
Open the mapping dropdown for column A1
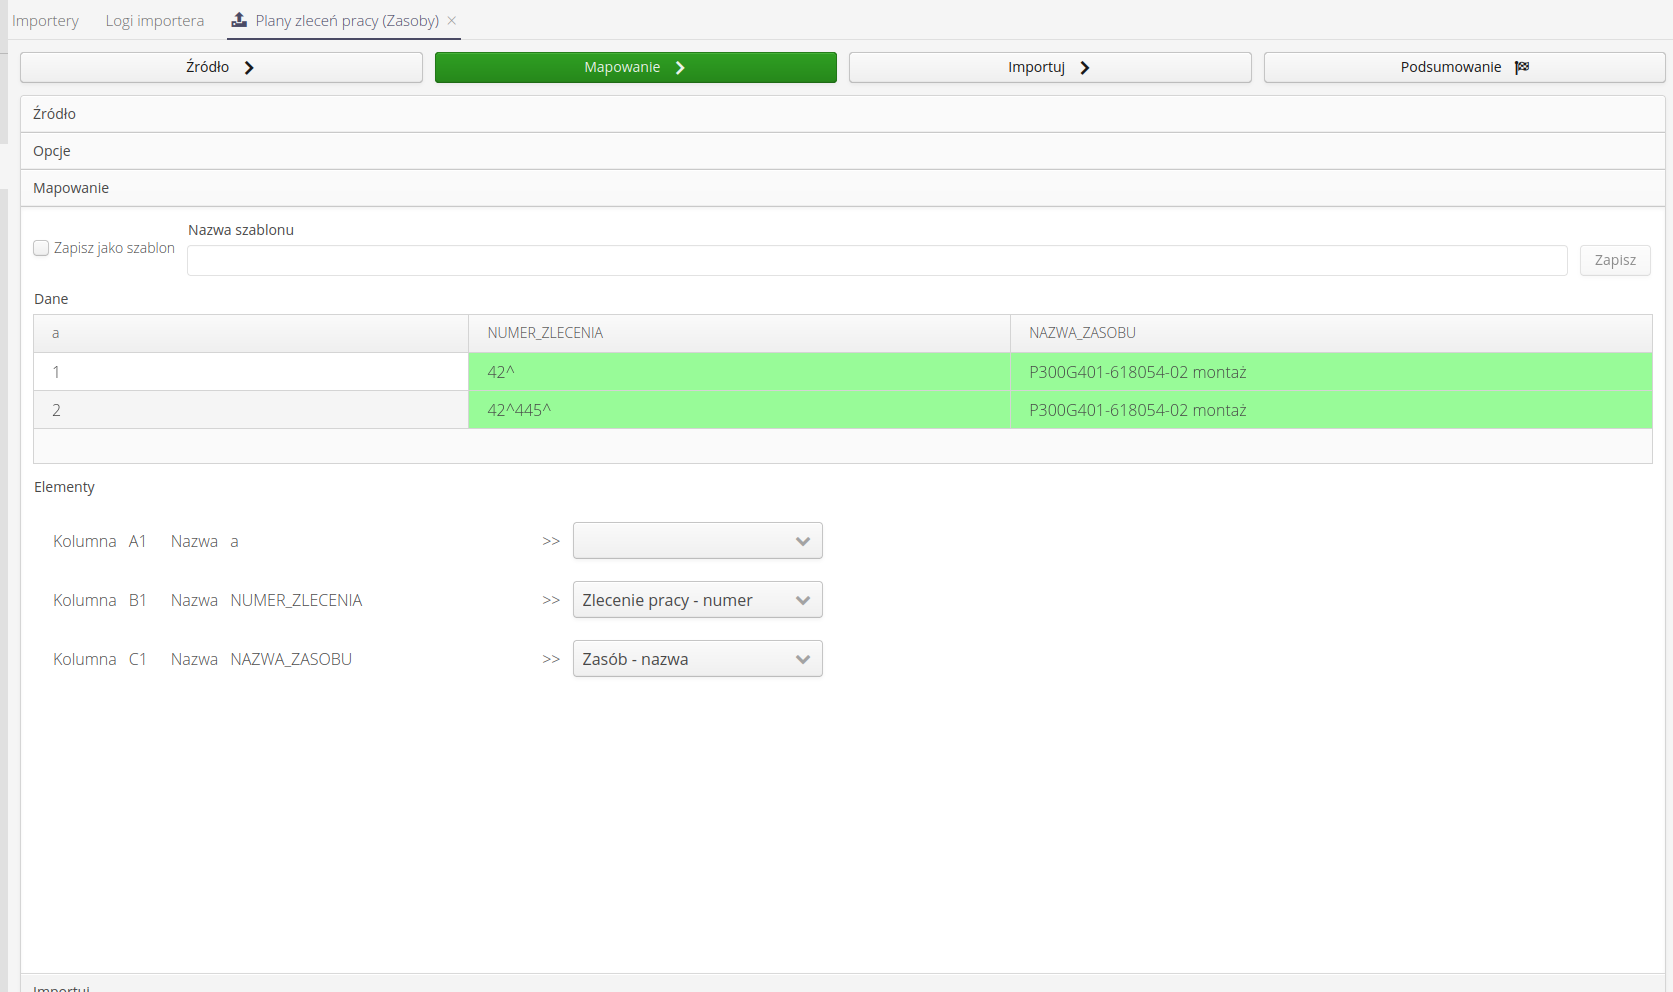click(x=697, y=541)
